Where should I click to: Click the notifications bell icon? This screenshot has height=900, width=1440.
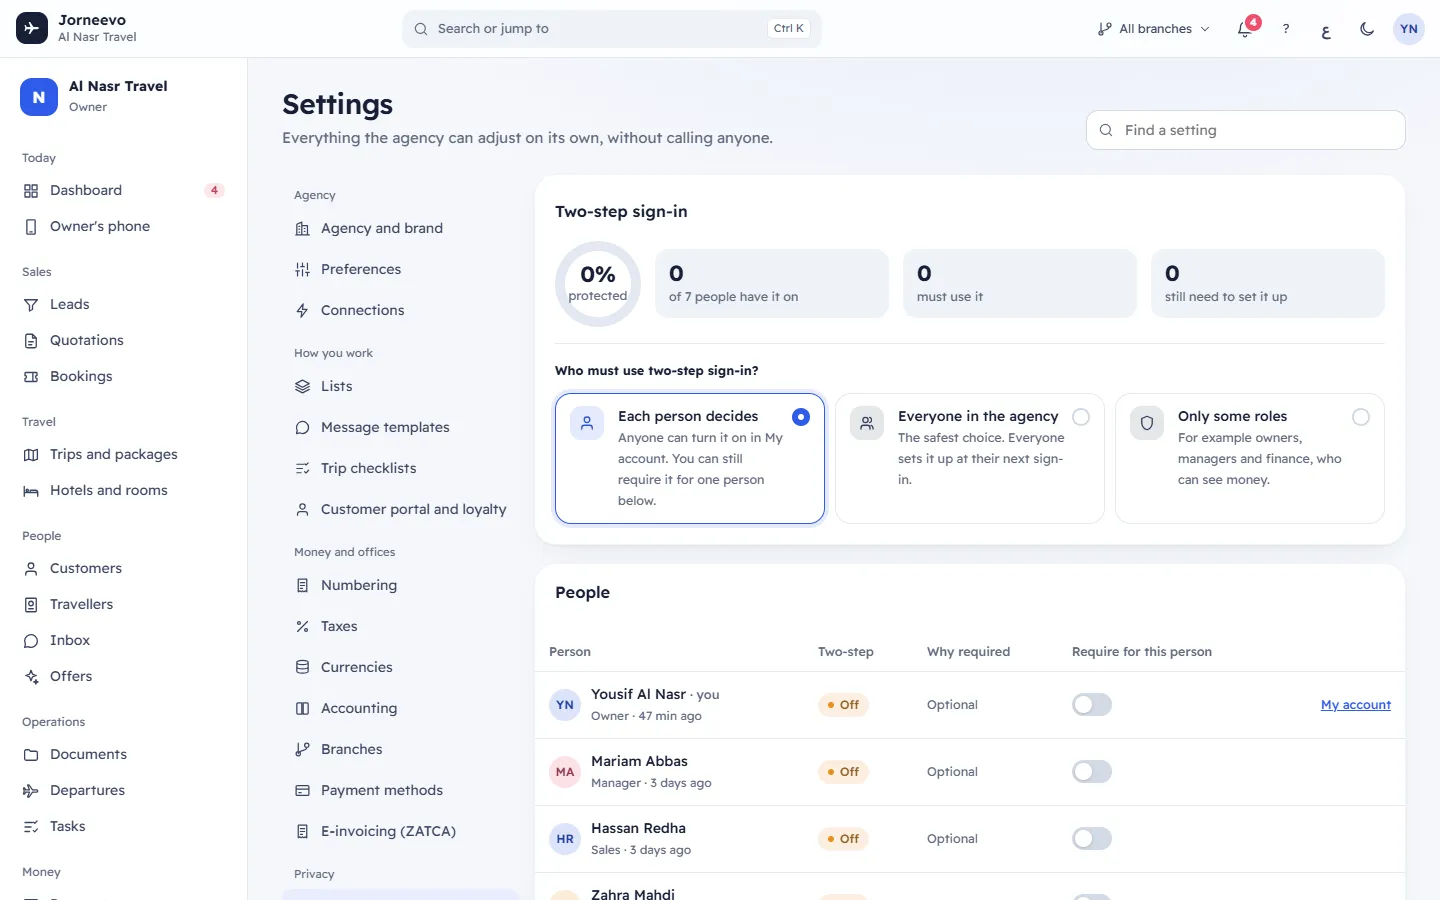pyautogui.click(x=1245, y=29)
